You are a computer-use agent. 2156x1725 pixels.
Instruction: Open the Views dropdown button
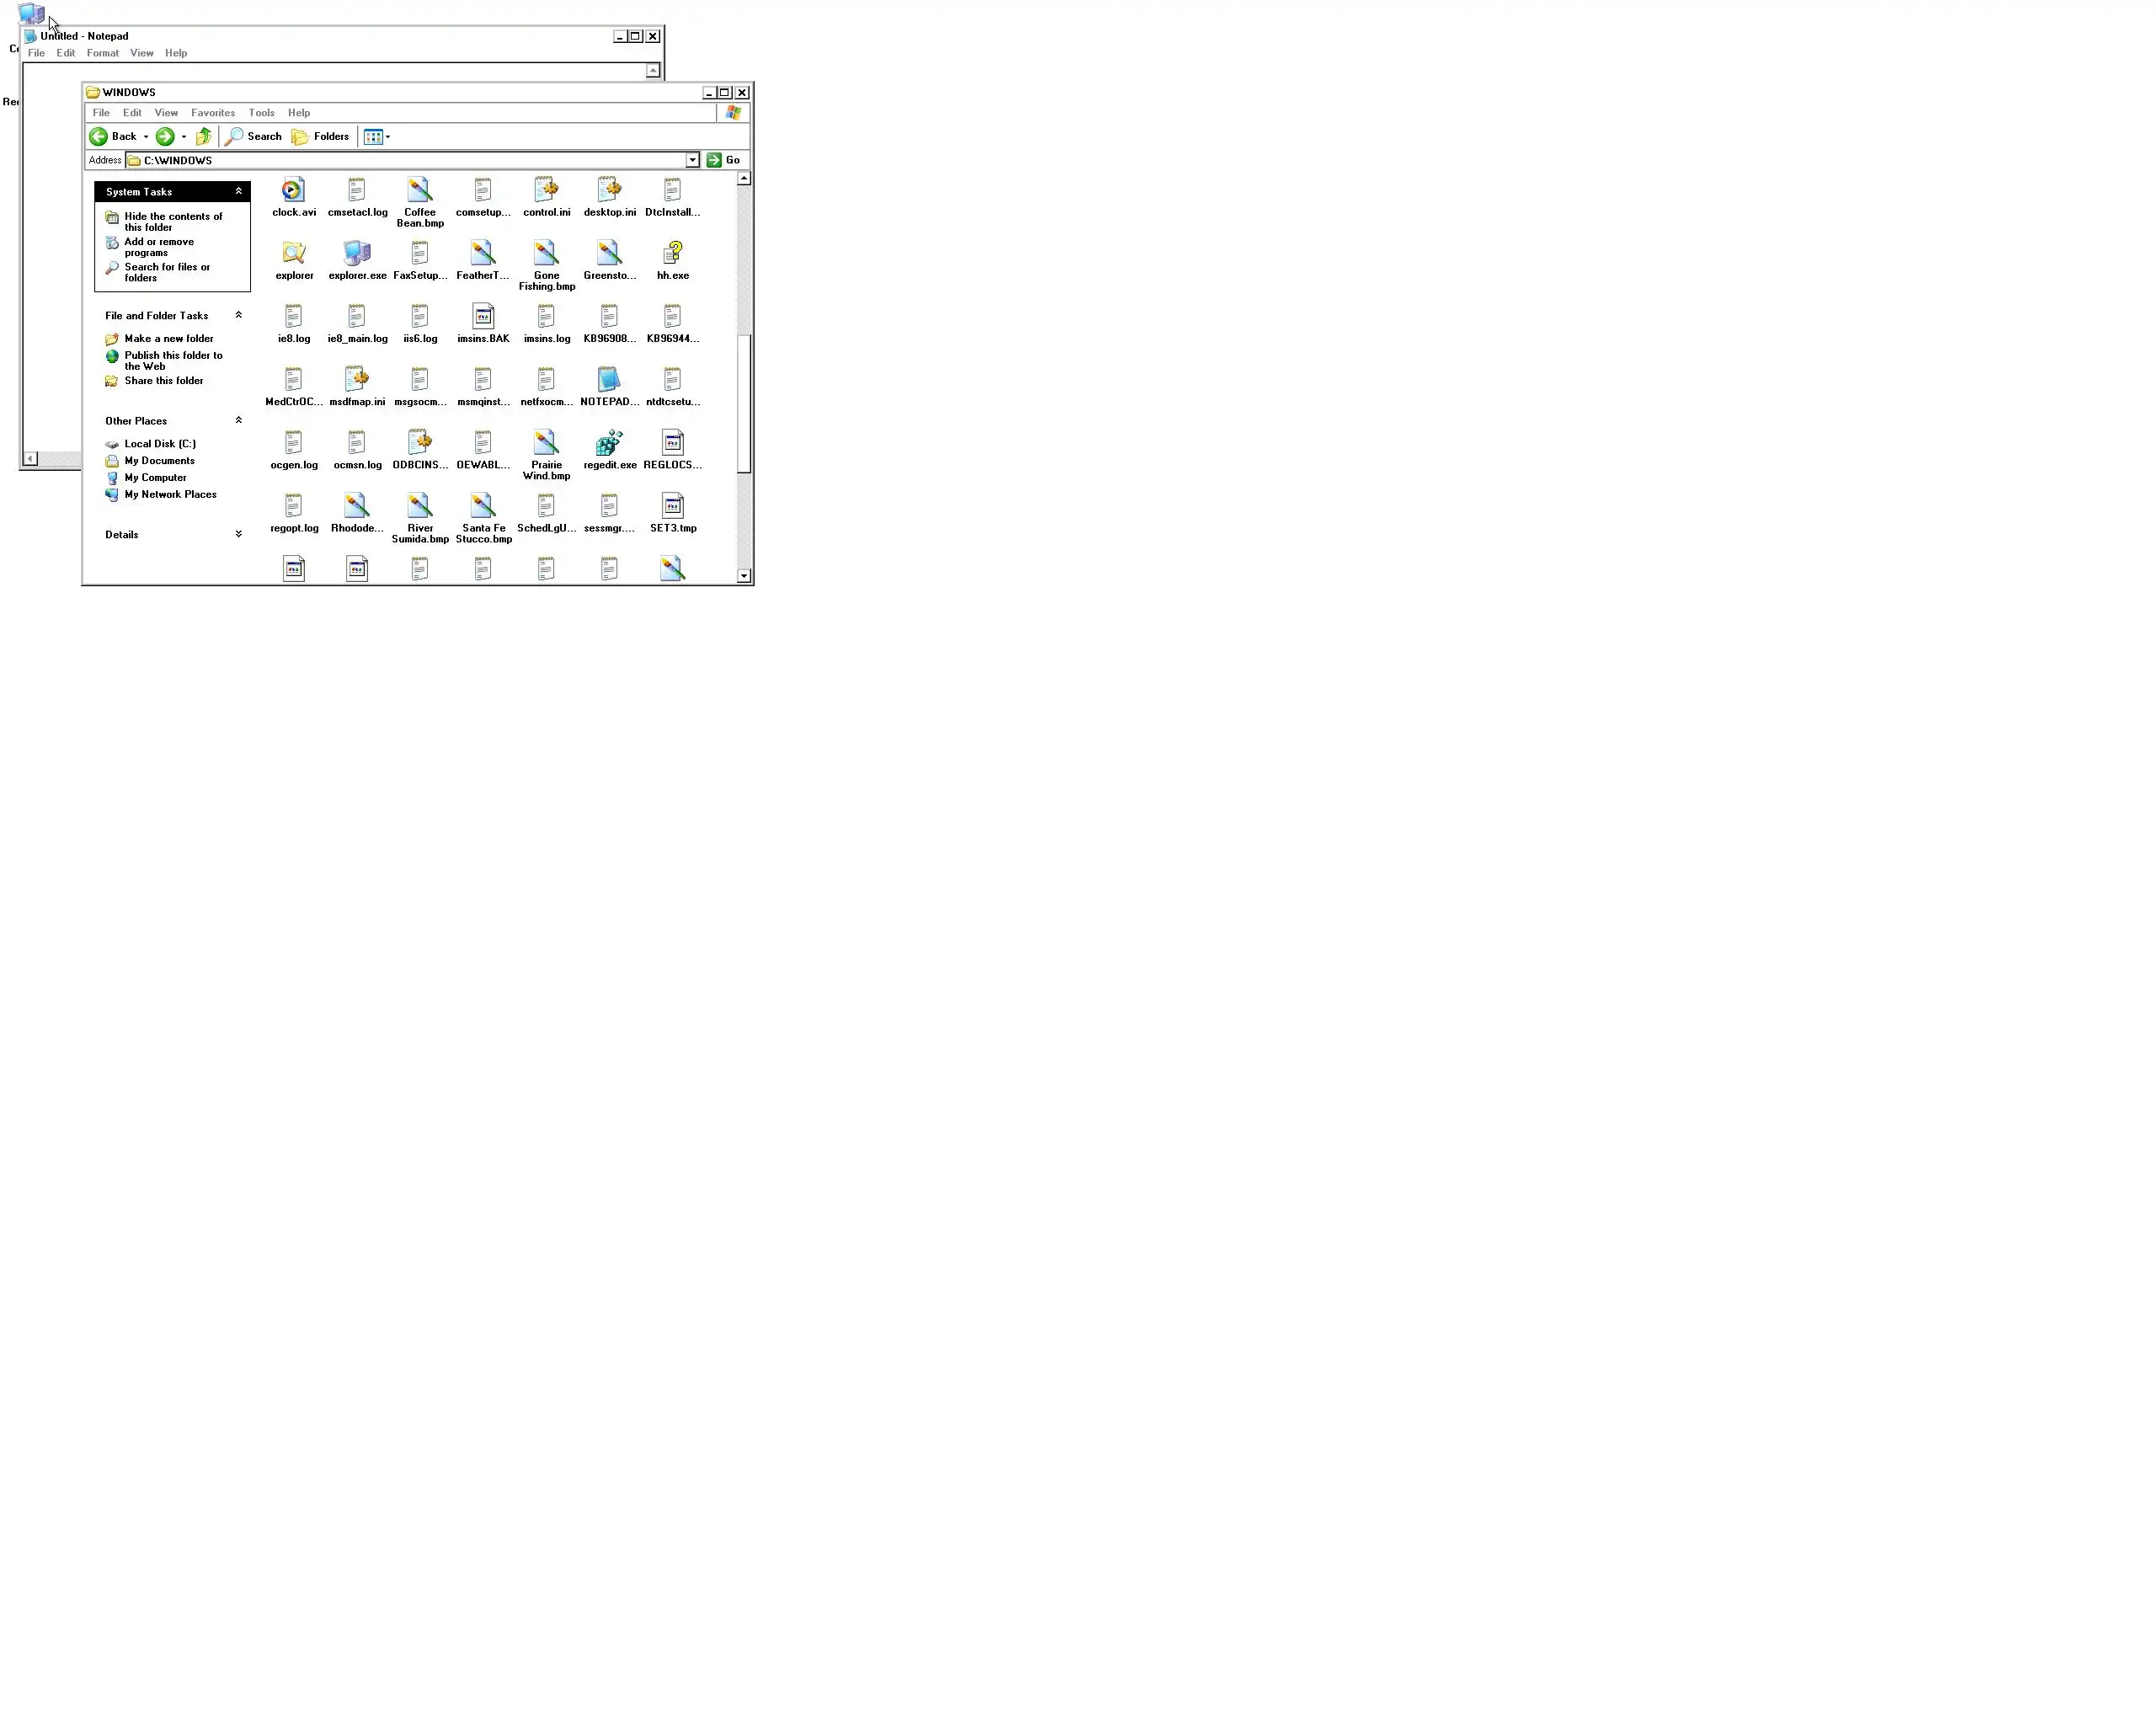click(x=377, y=137)
